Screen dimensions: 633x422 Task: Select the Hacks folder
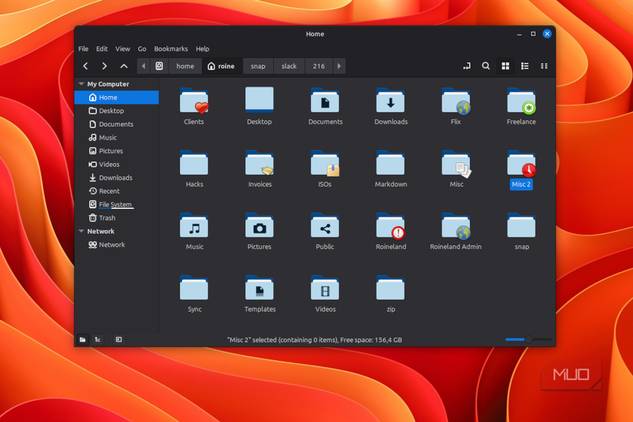coord(194,169)
